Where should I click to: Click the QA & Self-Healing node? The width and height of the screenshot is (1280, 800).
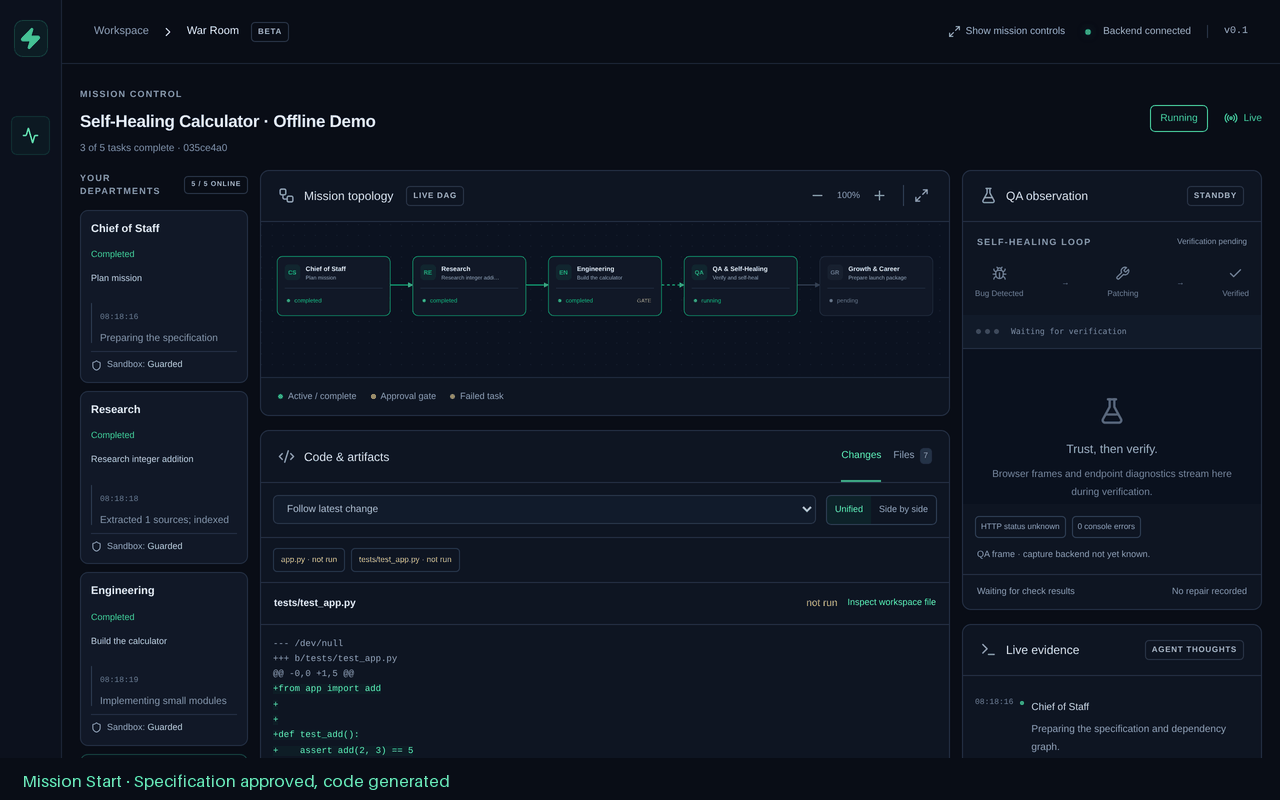tap(740, 286)
